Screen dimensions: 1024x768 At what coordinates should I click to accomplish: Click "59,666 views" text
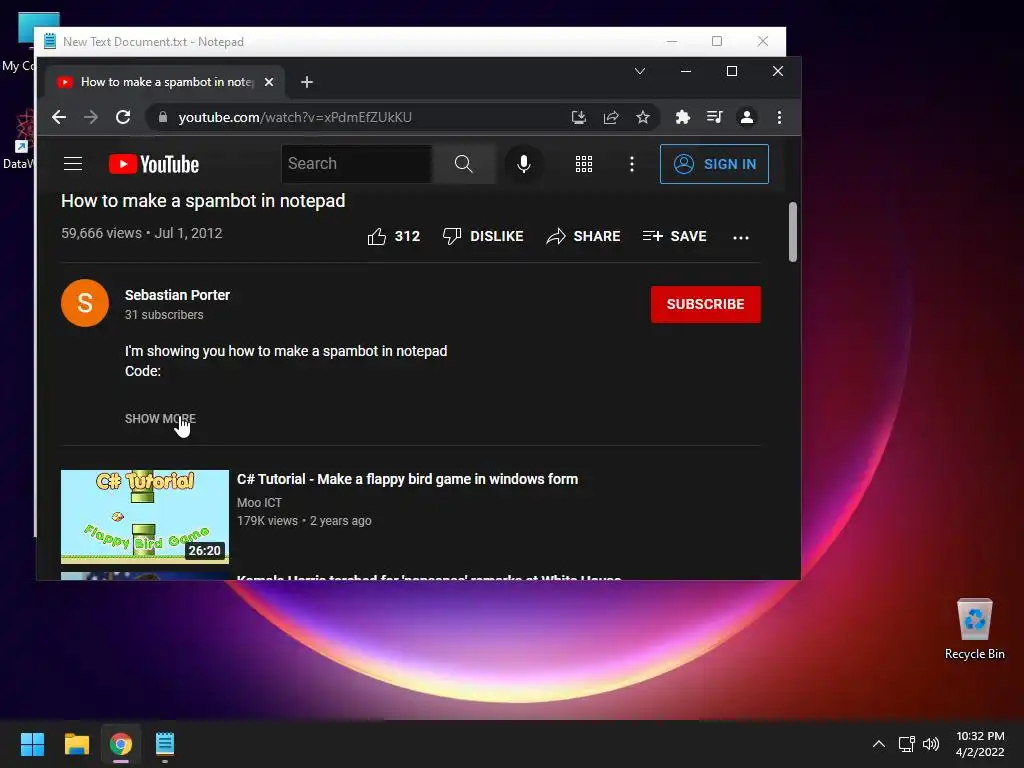(101, 233)
